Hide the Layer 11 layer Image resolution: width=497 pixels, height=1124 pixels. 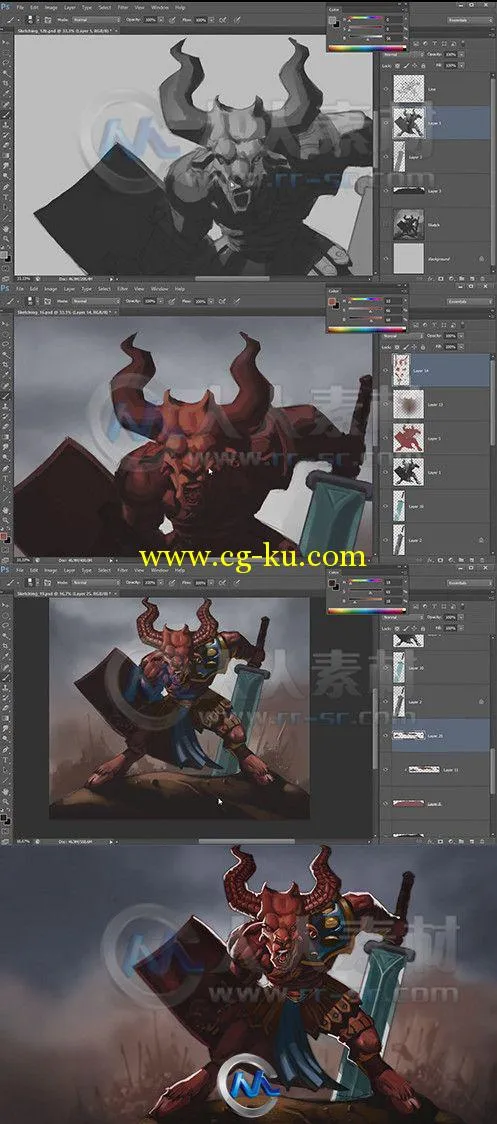(386, 769)
